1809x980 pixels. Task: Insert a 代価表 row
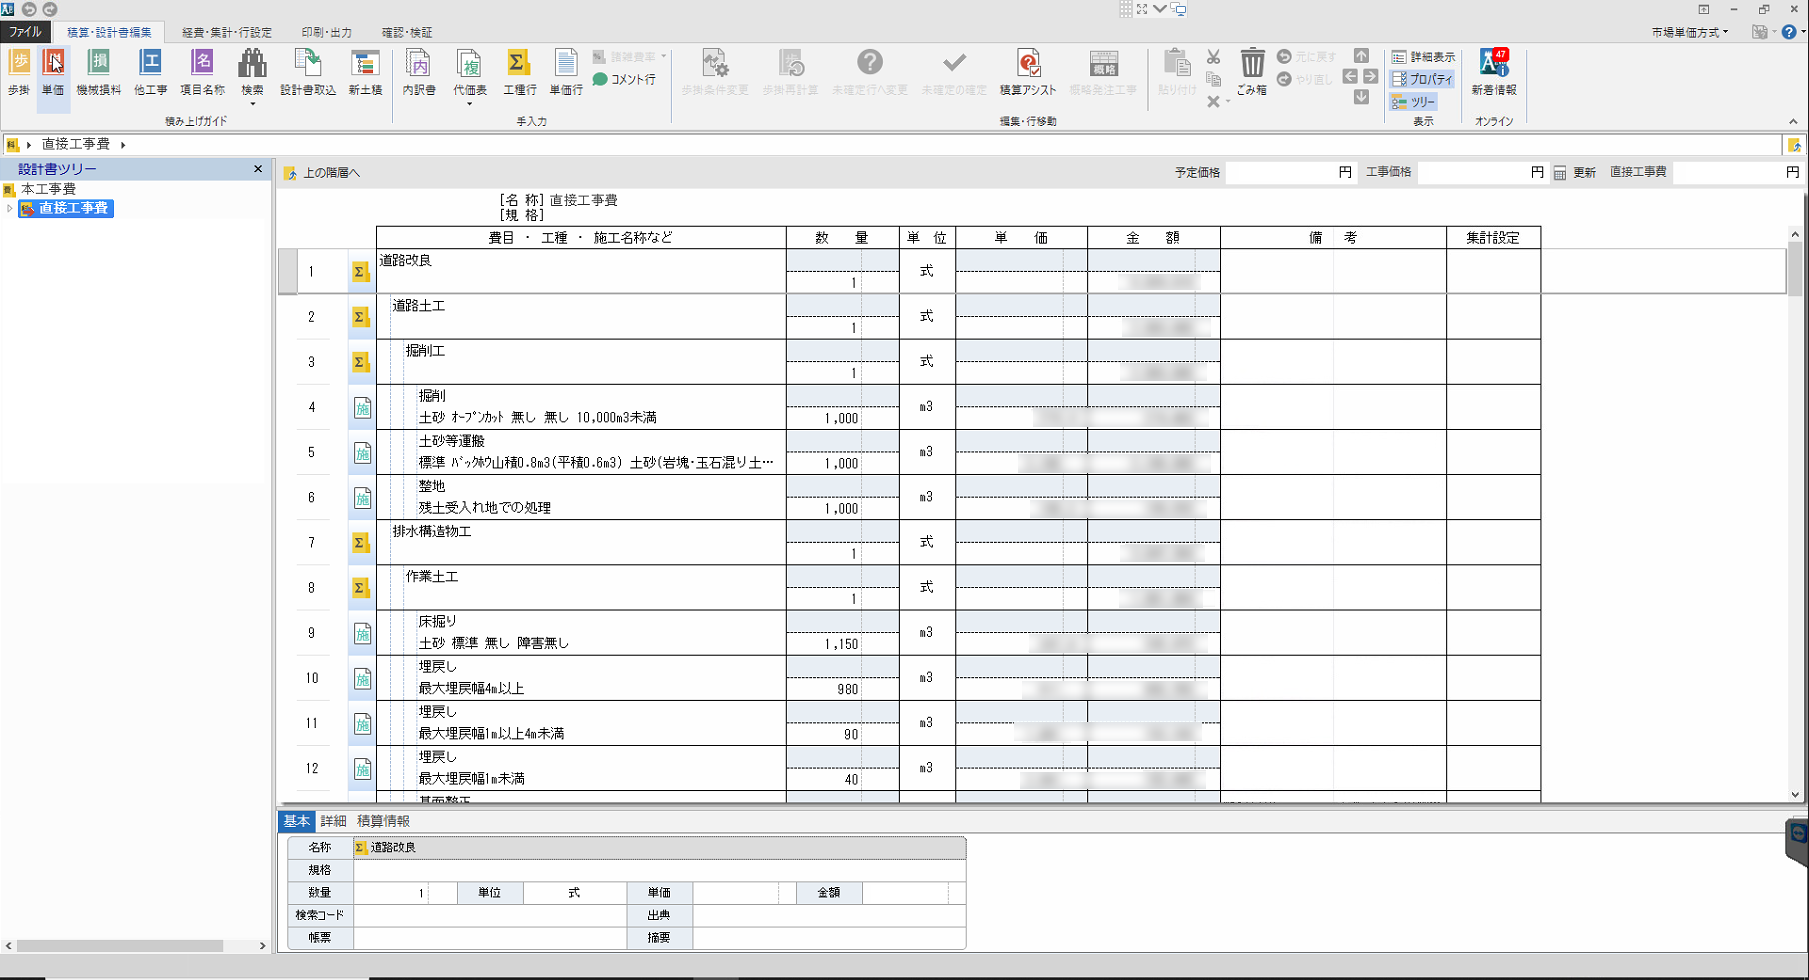[469, 65]
